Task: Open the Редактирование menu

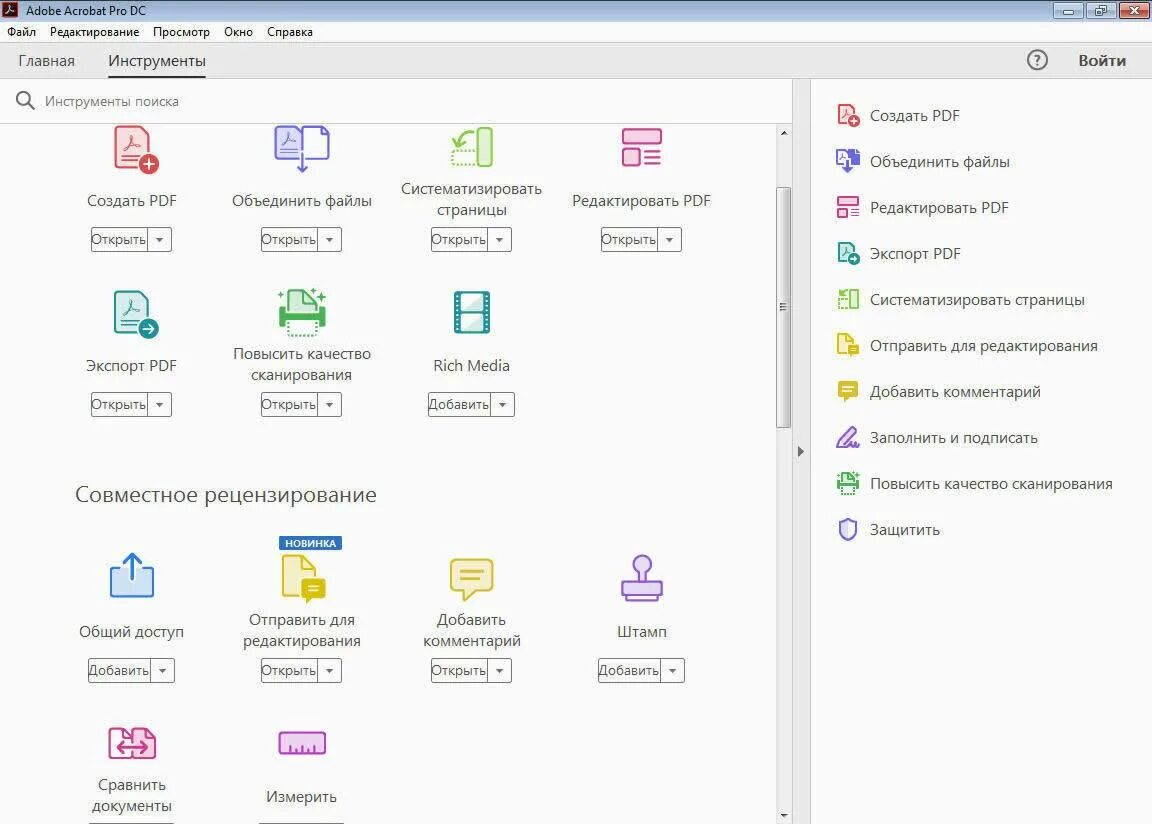Action: click(94, 32)
